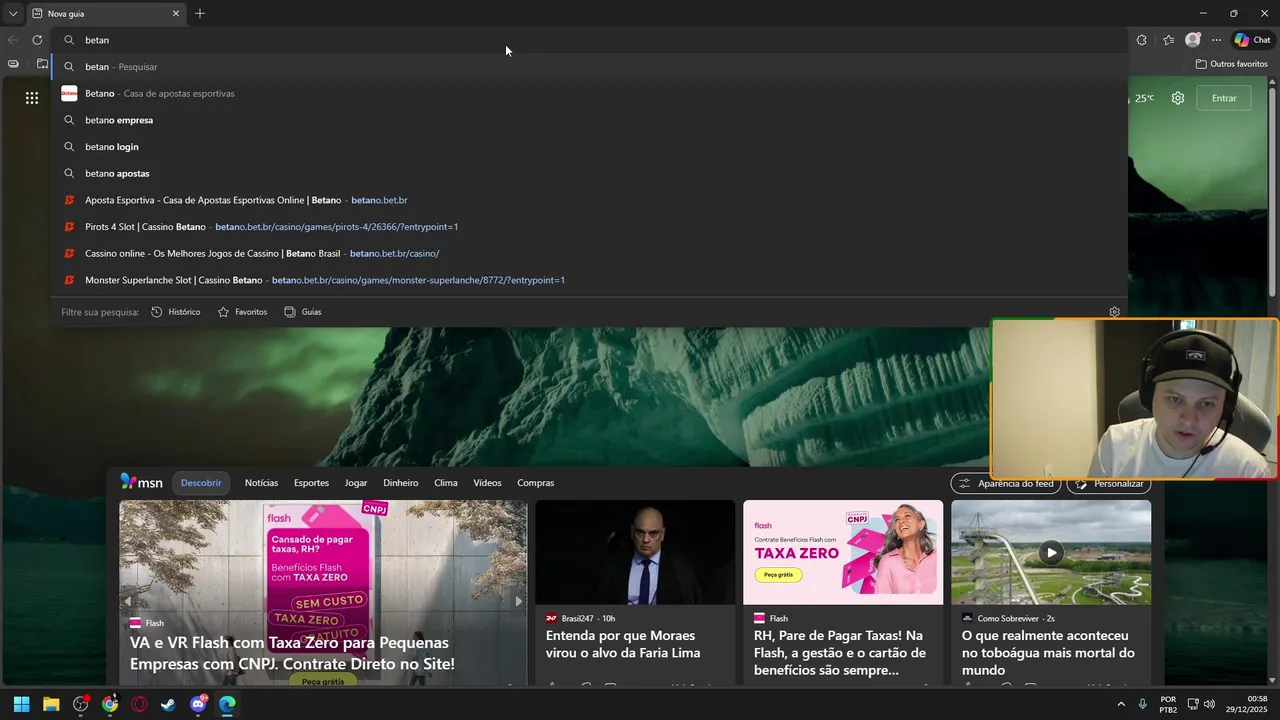
Task: Click the MSN logo
Action: (141, 482)
